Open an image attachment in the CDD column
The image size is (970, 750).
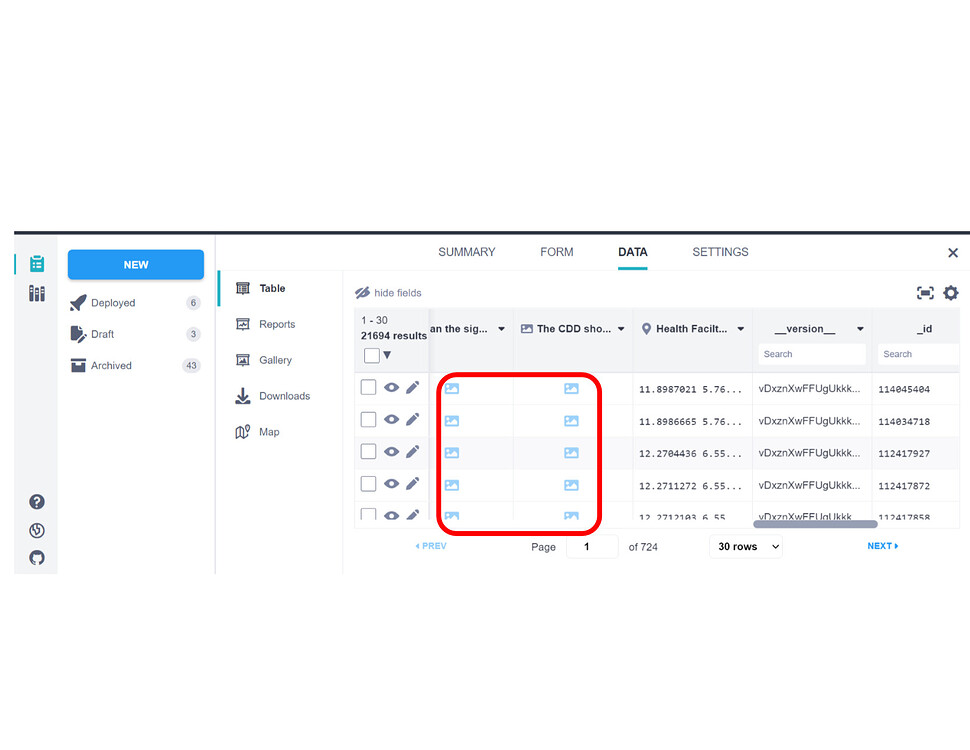571,387
